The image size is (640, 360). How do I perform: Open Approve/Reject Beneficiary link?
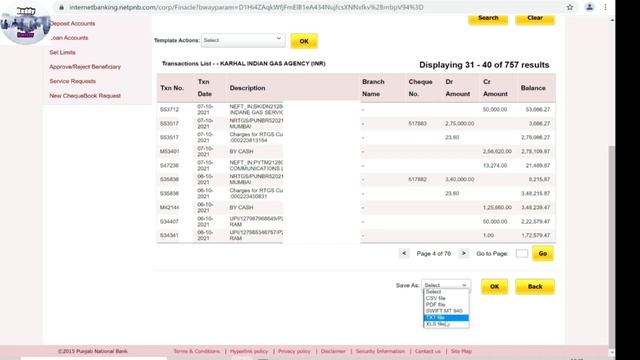point(85,67)
